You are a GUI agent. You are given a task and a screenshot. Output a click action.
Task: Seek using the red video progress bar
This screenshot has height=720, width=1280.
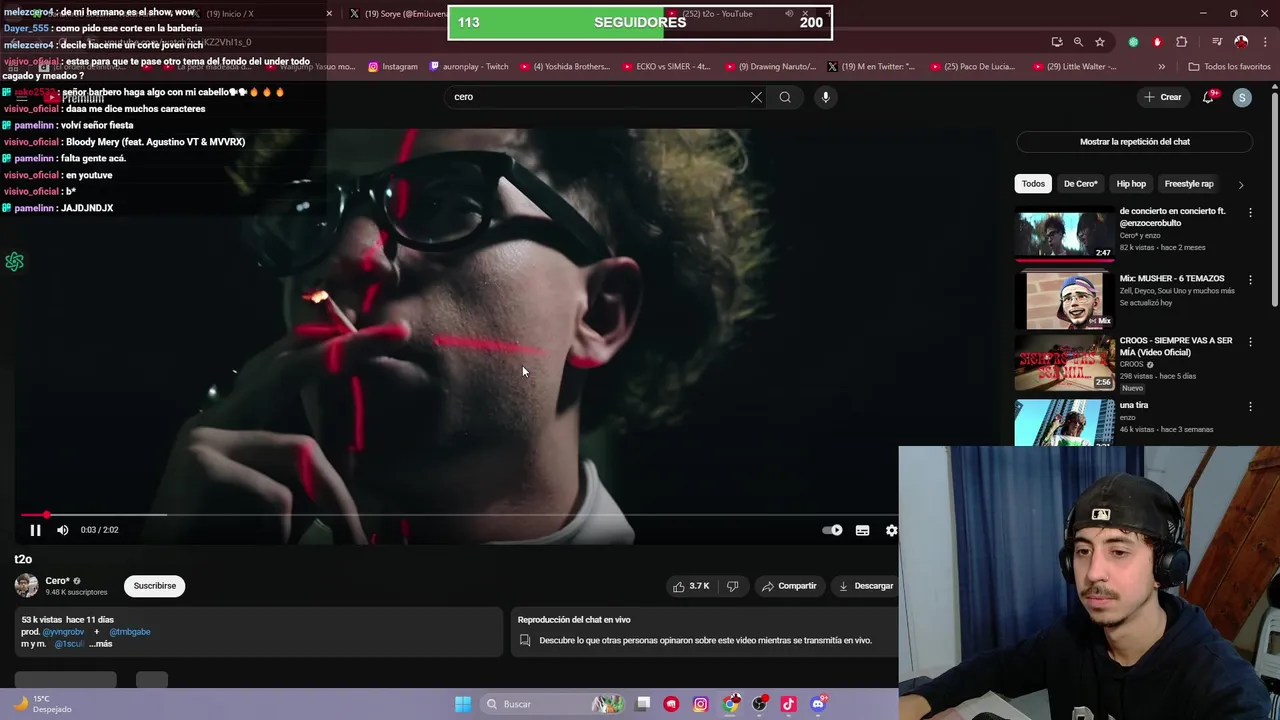pos(458,515)
